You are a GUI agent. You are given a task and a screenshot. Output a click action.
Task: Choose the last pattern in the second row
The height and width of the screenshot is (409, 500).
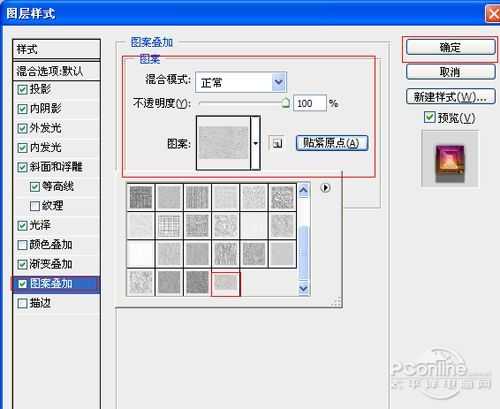[282, 226]
